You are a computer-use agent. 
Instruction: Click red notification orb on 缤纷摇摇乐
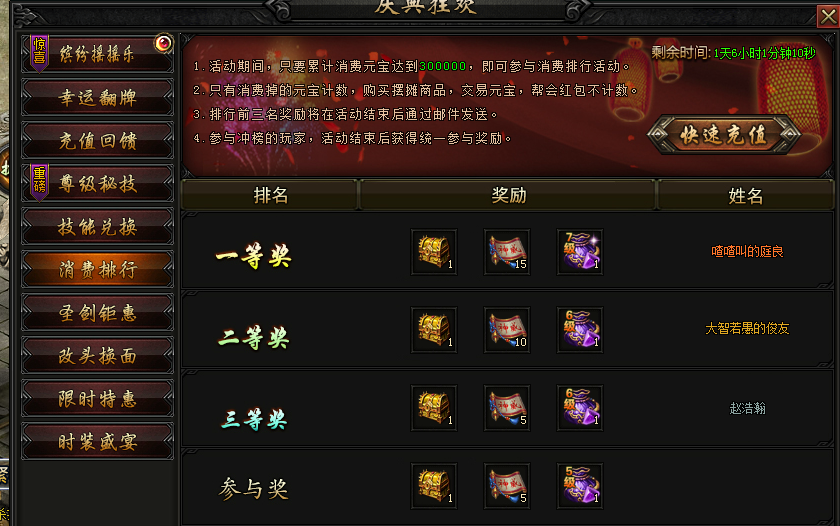pyautogui.click(x=163, y=43)
